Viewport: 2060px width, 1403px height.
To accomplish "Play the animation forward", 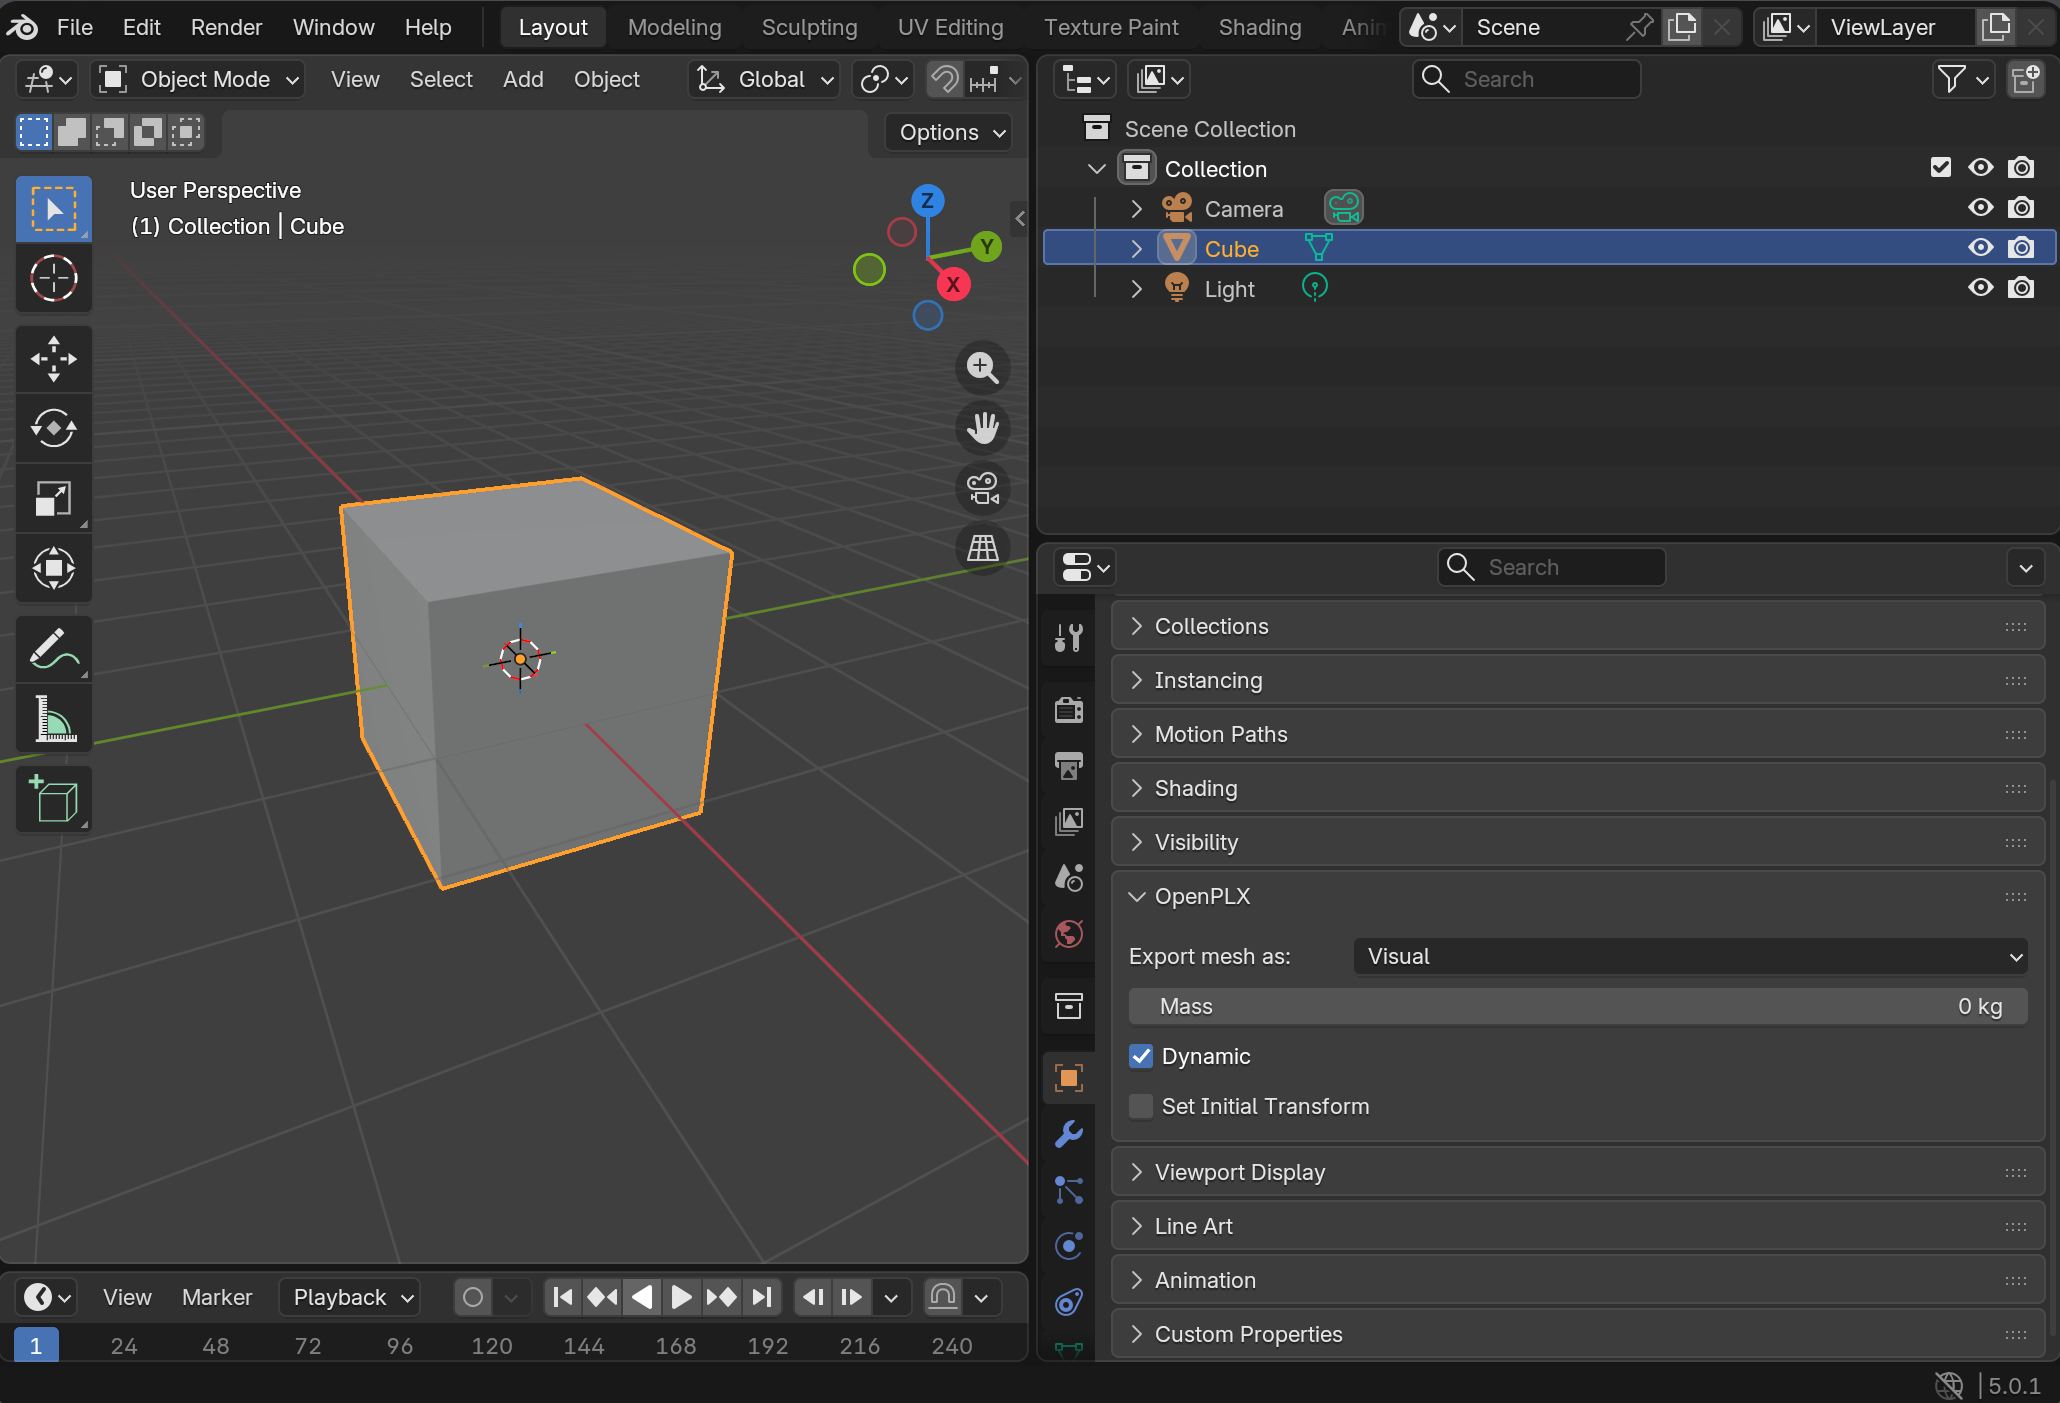I will click(x=681, y=1297).
